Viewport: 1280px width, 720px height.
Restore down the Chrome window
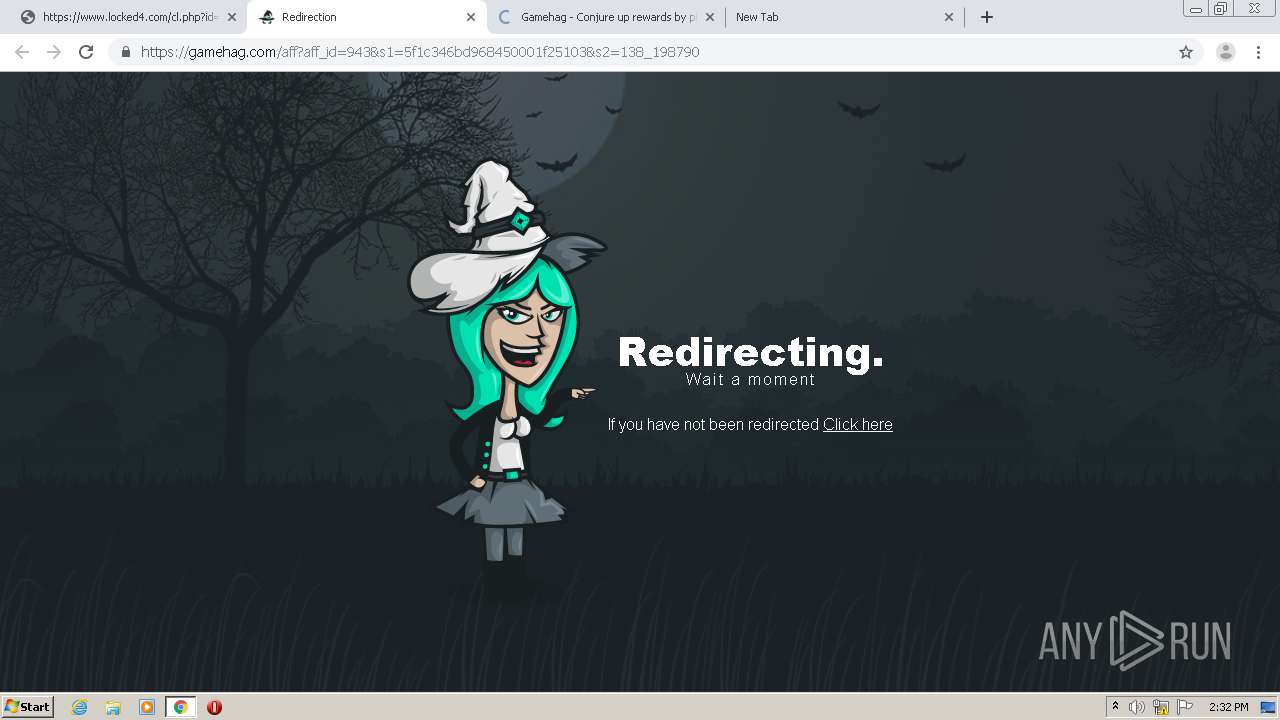point(1221,9)
